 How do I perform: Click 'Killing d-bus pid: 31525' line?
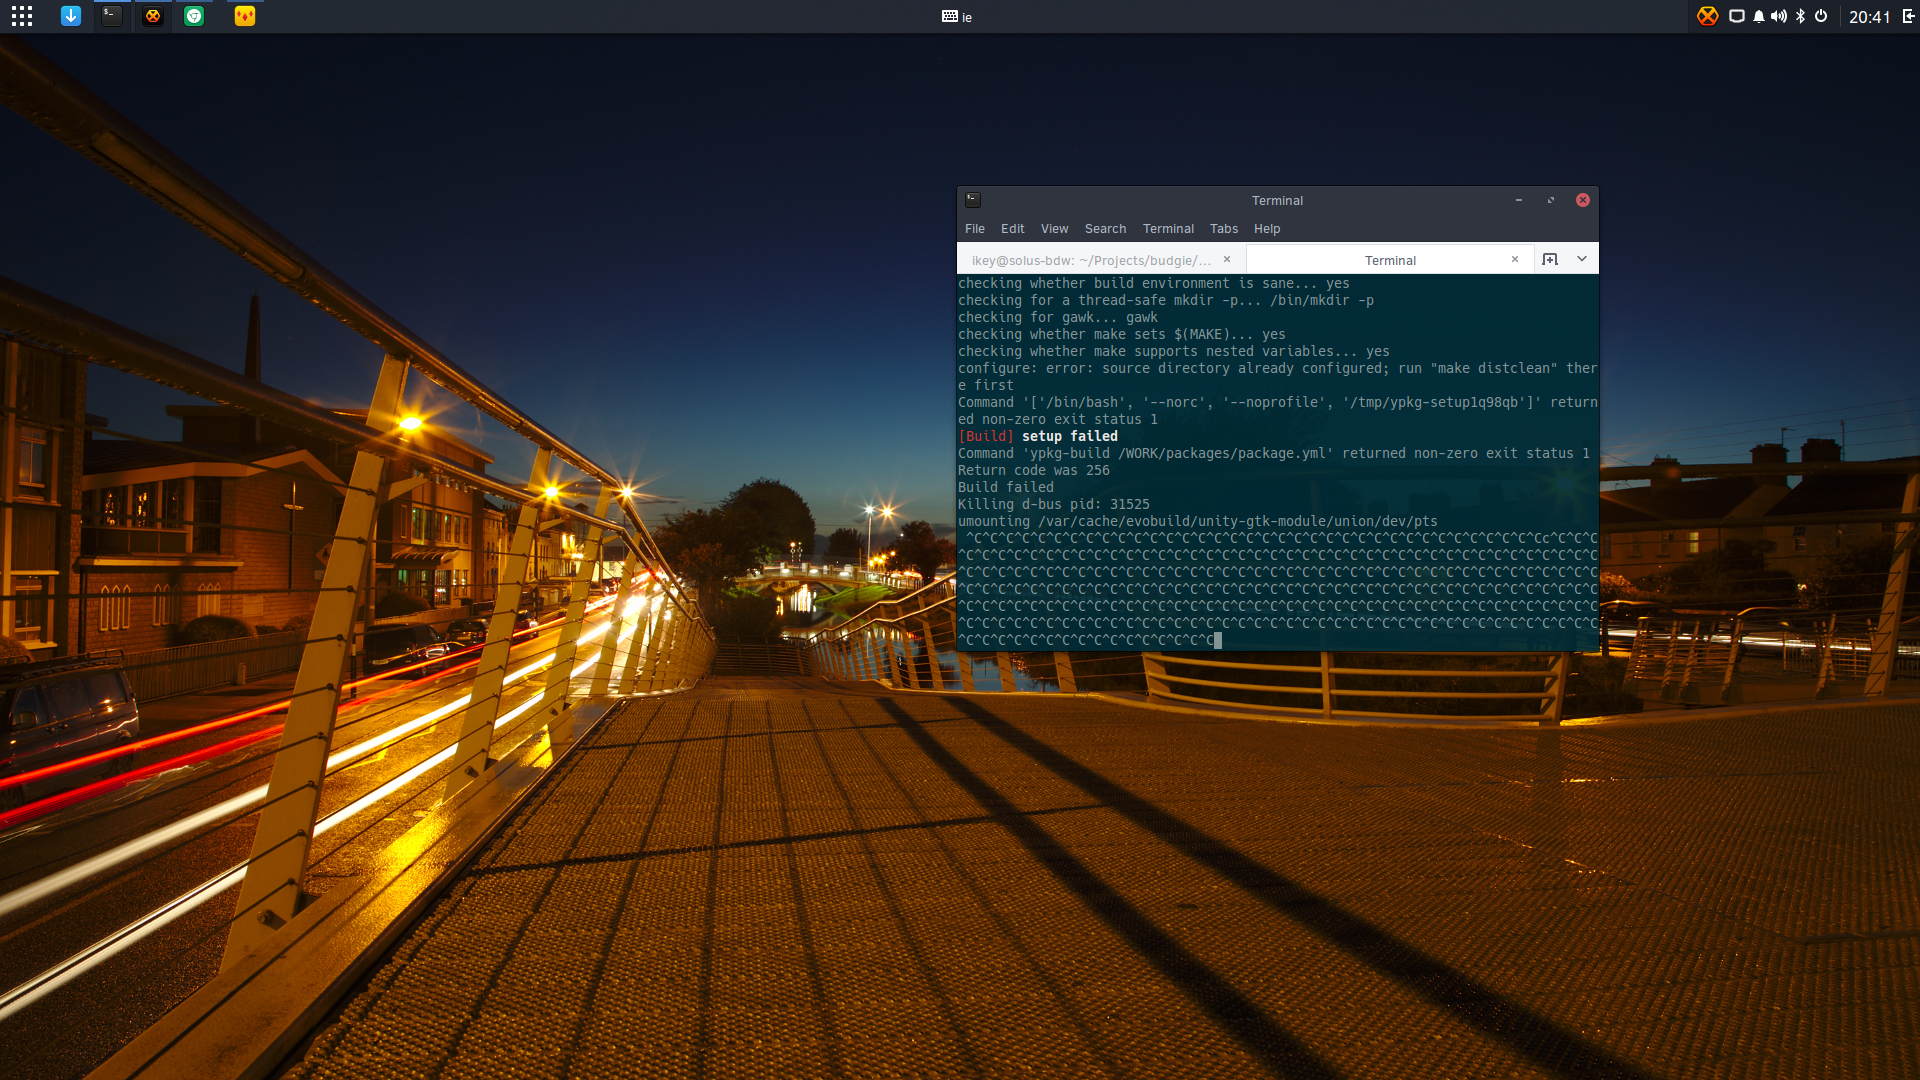pos(1054,504)
